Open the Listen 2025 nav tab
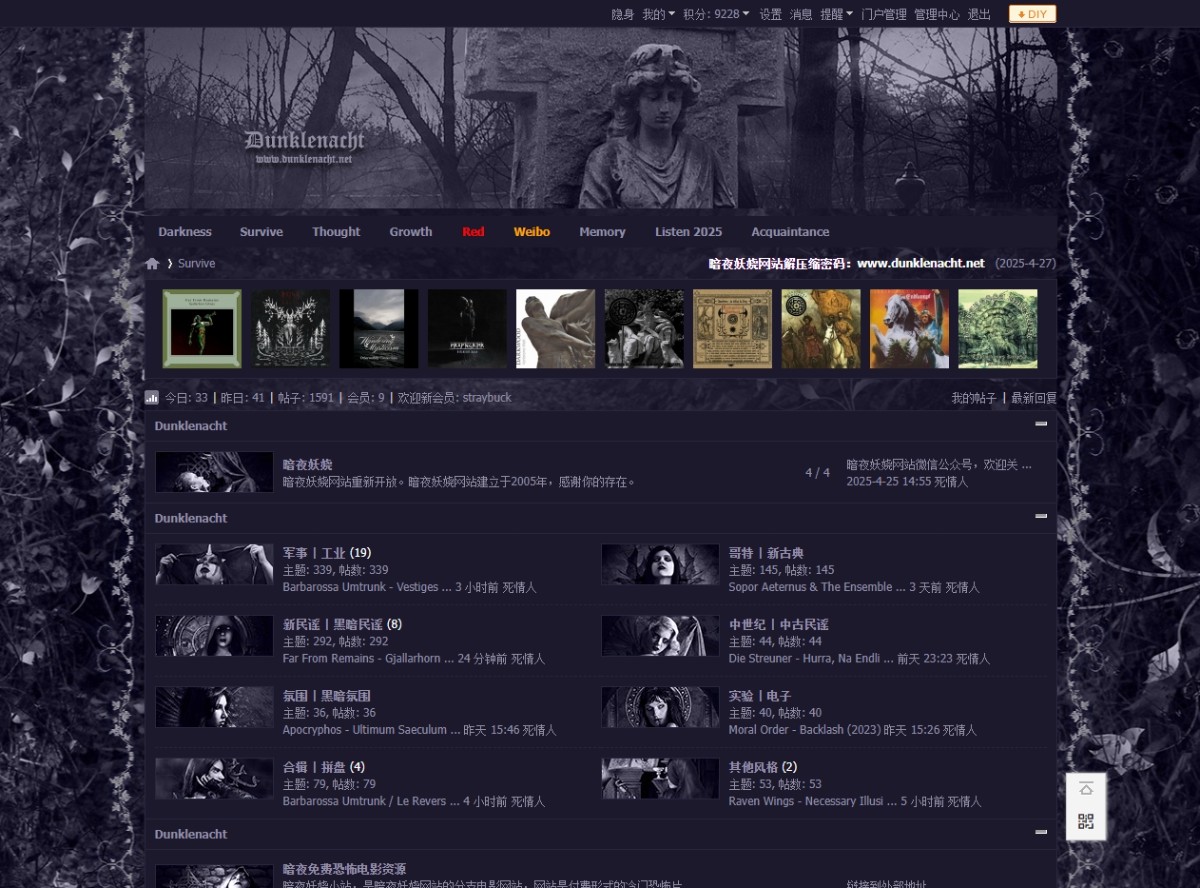The width and height of the screenshot is (1200, 888). pos(688,232)
